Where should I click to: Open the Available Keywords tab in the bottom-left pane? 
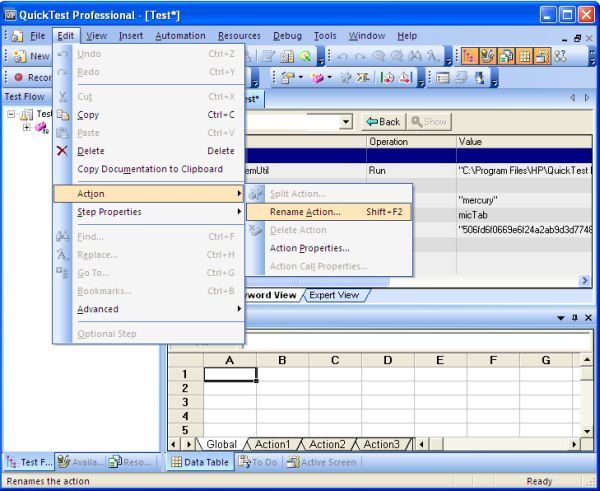click(80, 462)
